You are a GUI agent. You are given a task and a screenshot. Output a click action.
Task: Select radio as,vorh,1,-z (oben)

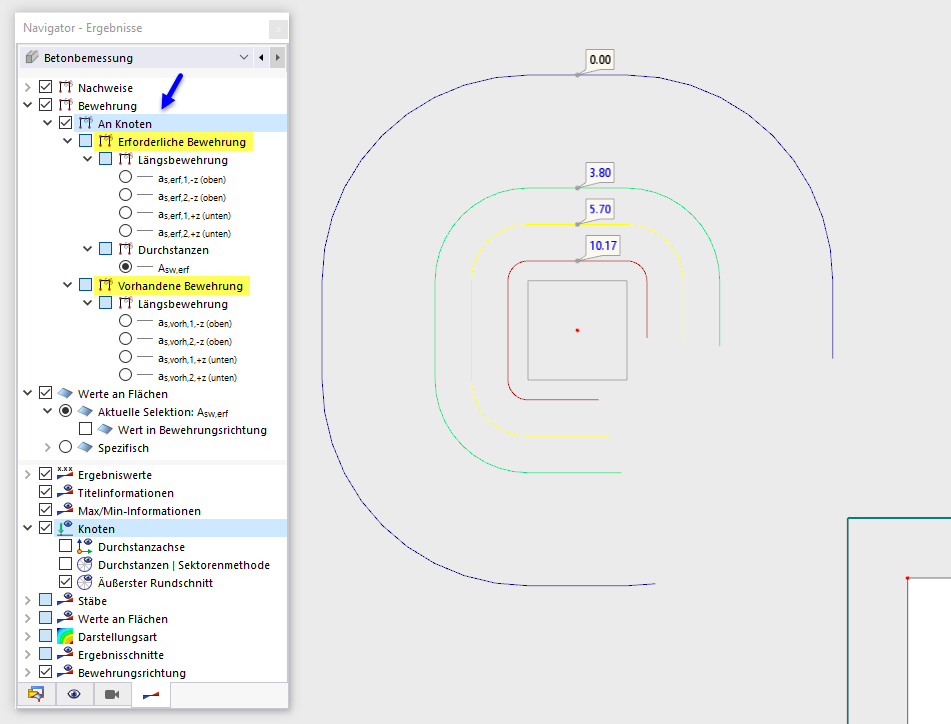click(x=126, y=321)
